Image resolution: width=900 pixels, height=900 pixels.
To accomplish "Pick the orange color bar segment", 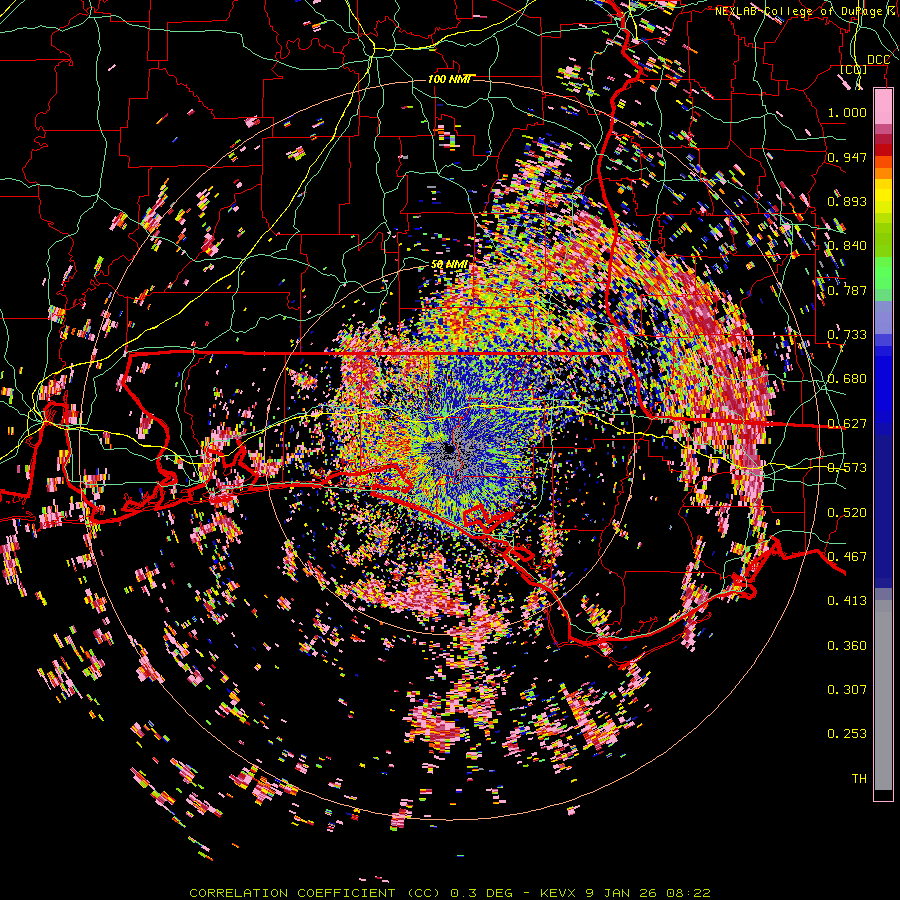I will [x=883, y=173].
